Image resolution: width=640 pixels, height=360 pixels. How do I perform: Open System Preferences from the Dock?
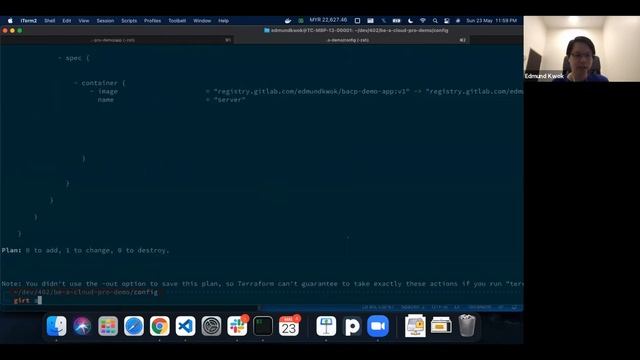click(211, 326)
